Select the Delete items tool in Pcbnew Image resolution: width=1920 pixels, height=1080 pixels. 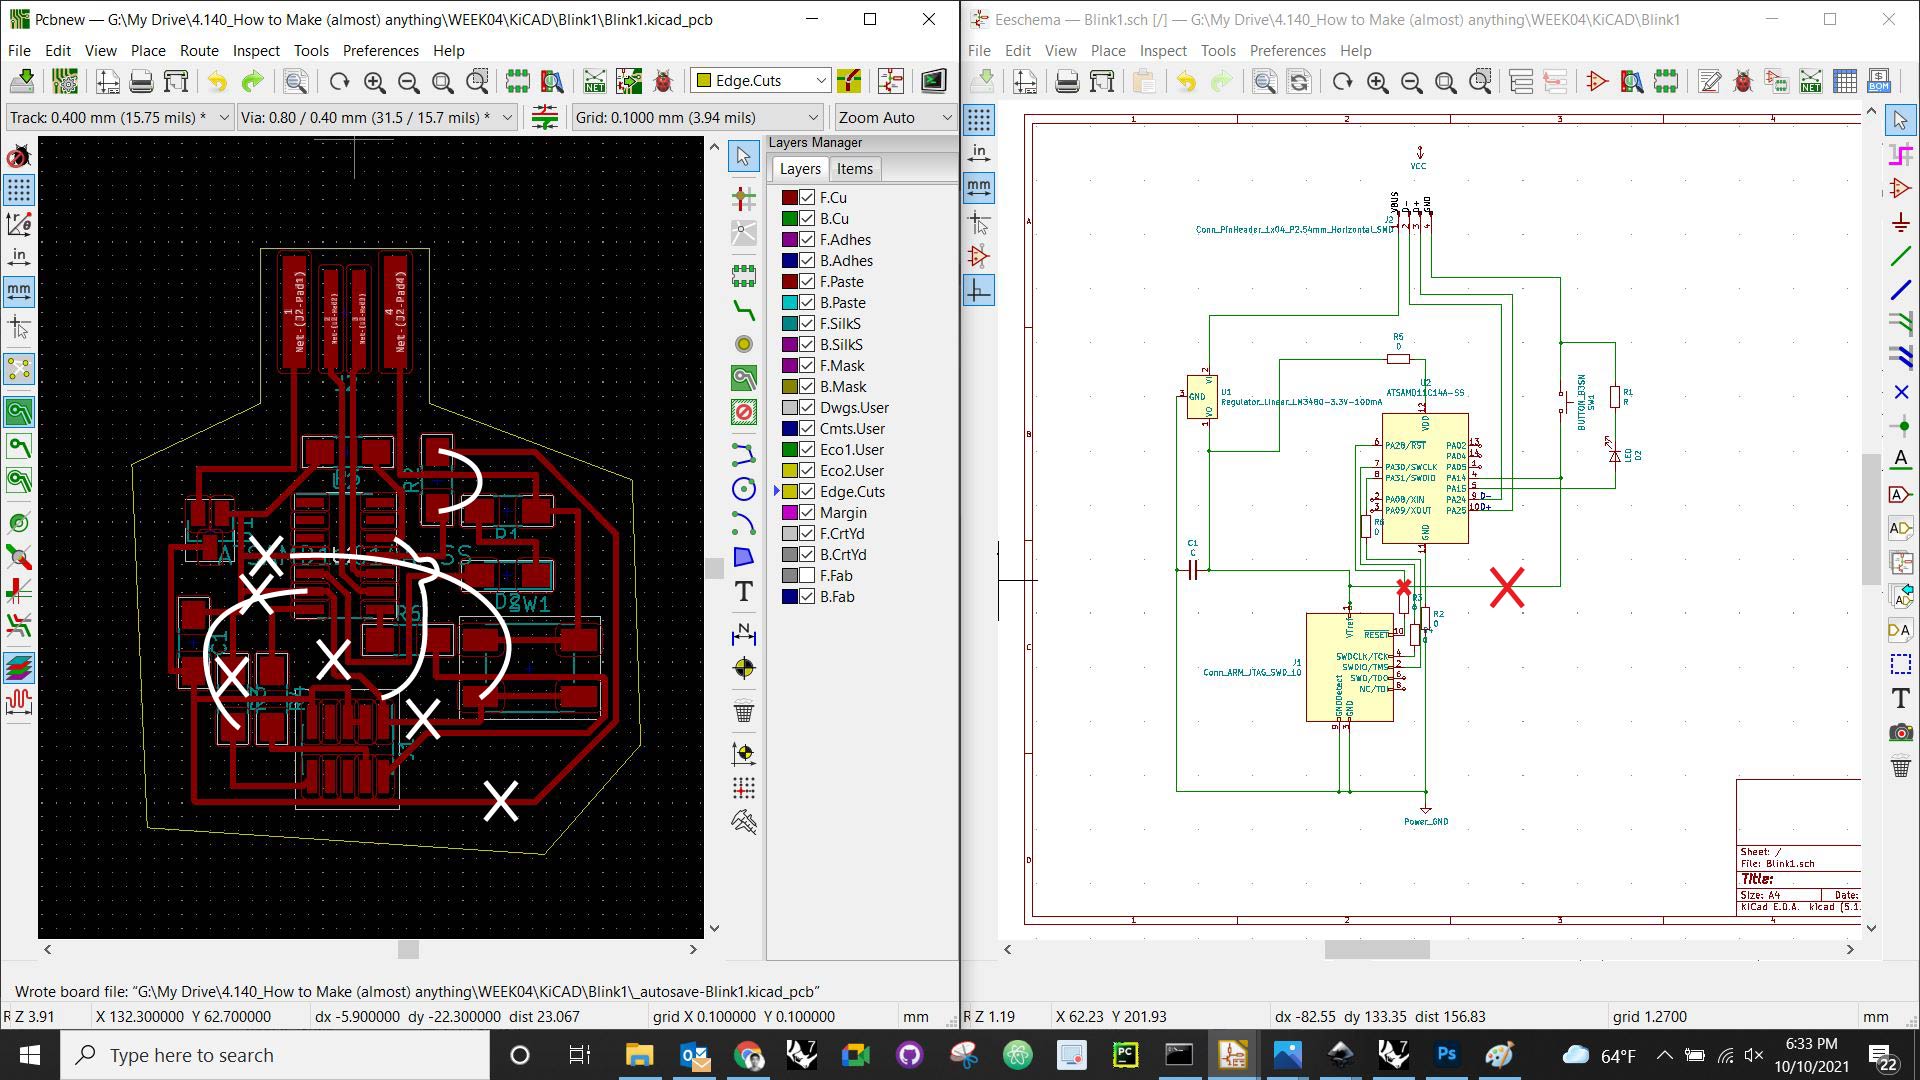click(743, 712)
